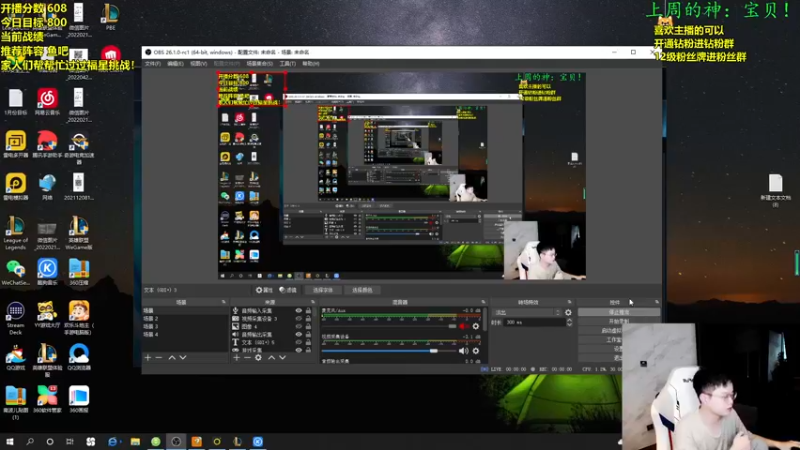Select the 图像 4 source

(x=249, y=327)
